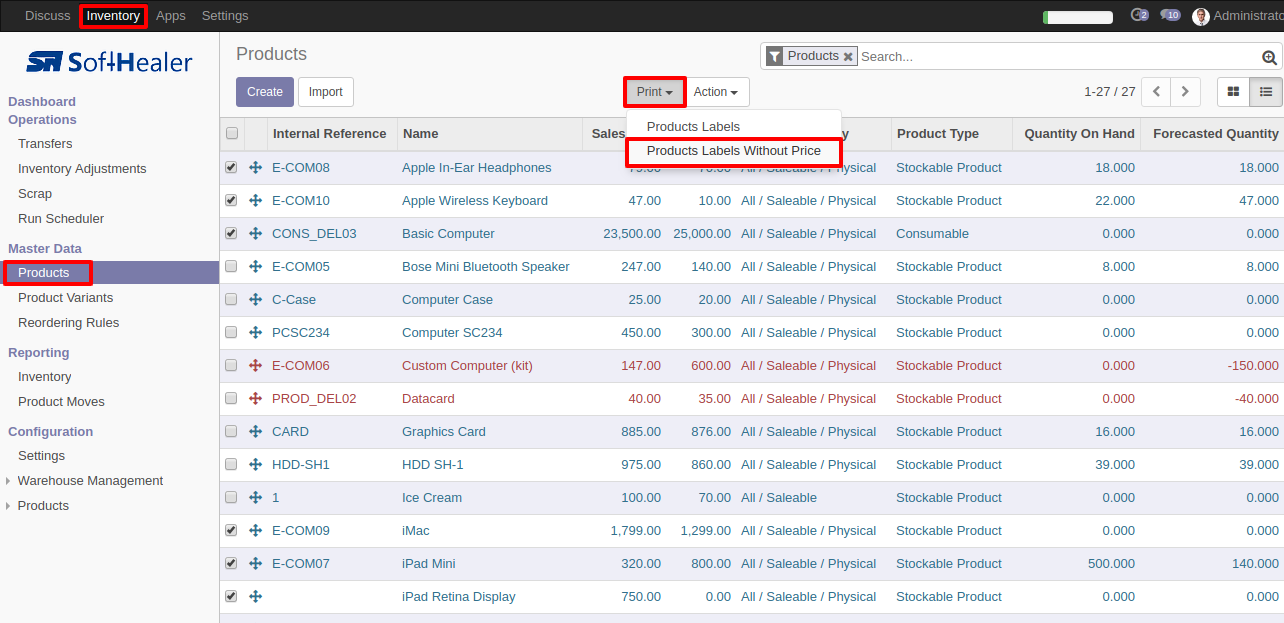This screenshot has height=623, width=1284.
Task: Uncheck the CONS_DEL03 row checkbox
Action: [x=232, y=234]
